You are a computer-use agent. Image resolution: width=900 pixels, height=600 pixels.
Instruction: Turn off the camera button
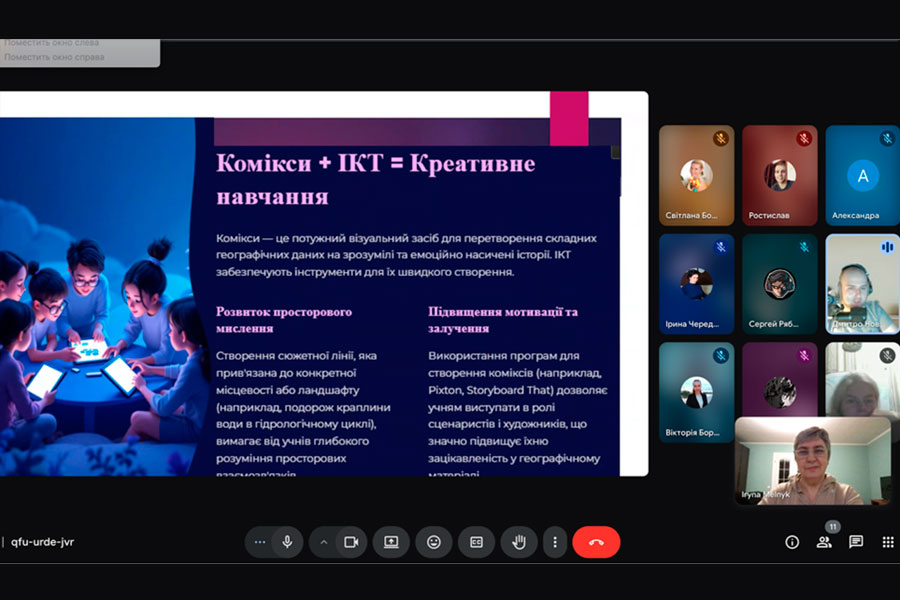(x=351, y=542)
